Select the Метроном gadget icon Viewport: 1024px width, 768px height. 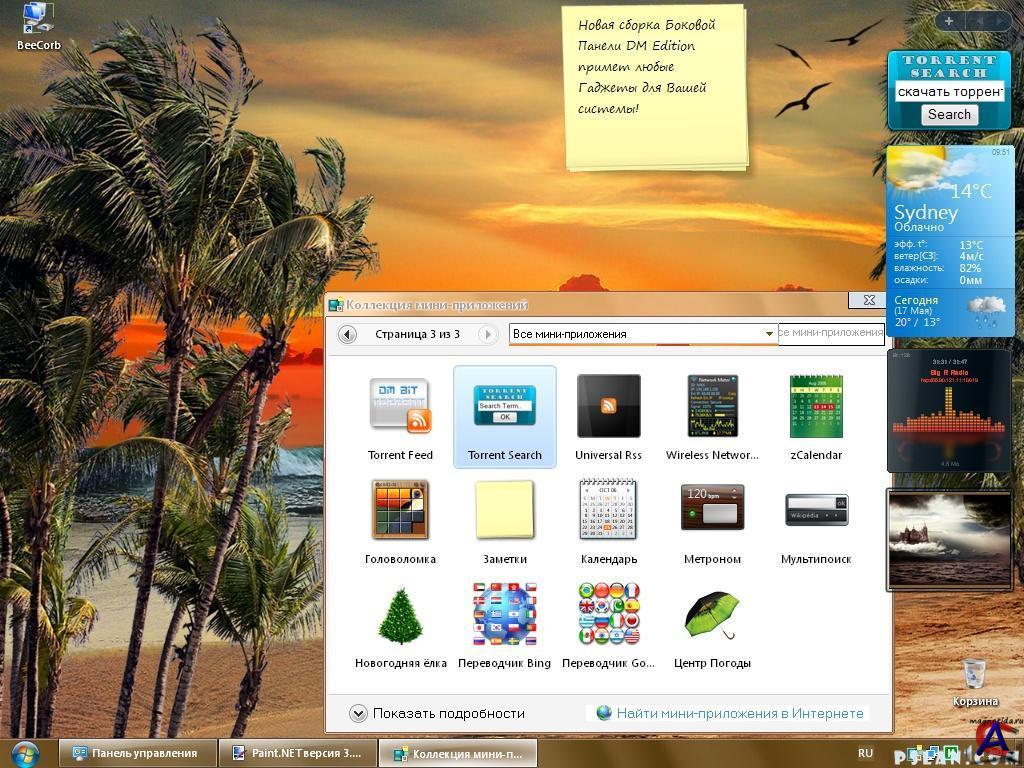pos(712,511)
